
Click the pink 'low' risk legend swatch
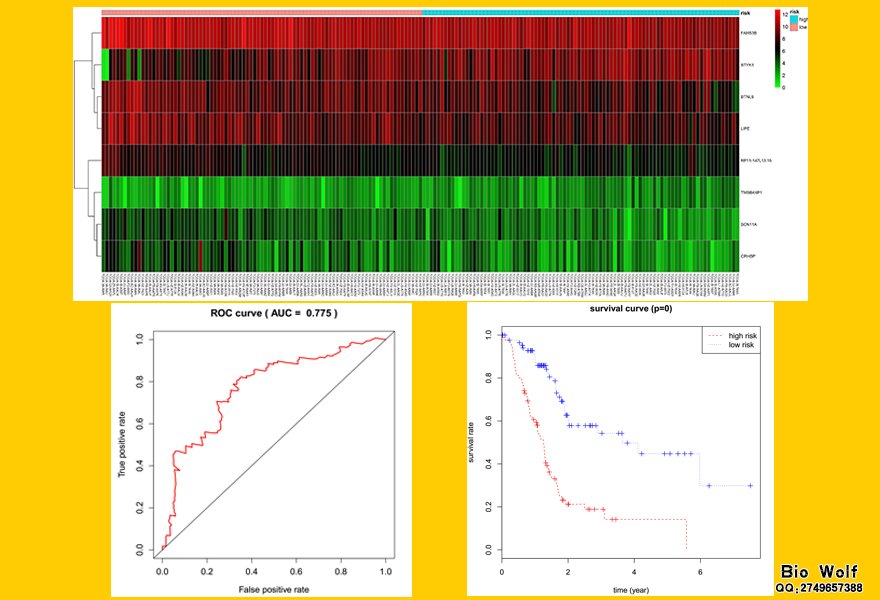pyautogui.click(x=794, y=26)
